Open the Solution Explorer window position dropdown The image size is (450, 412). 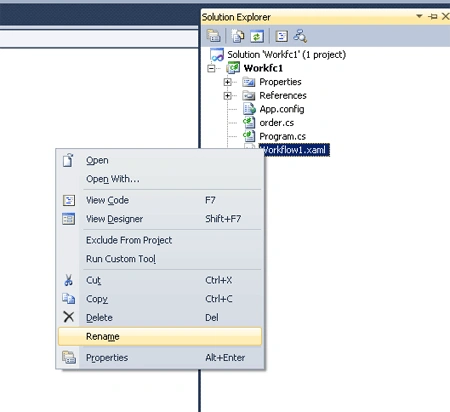point(419,16)
